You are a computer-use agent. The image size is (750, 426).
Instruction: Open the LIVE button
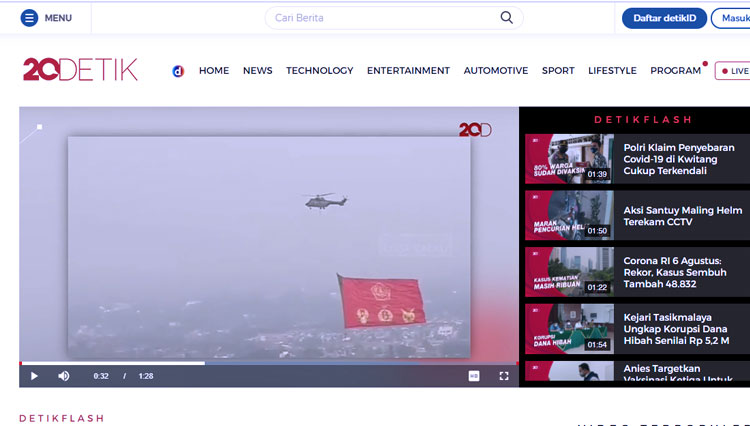pyautogui.click(x=733, y=71)
